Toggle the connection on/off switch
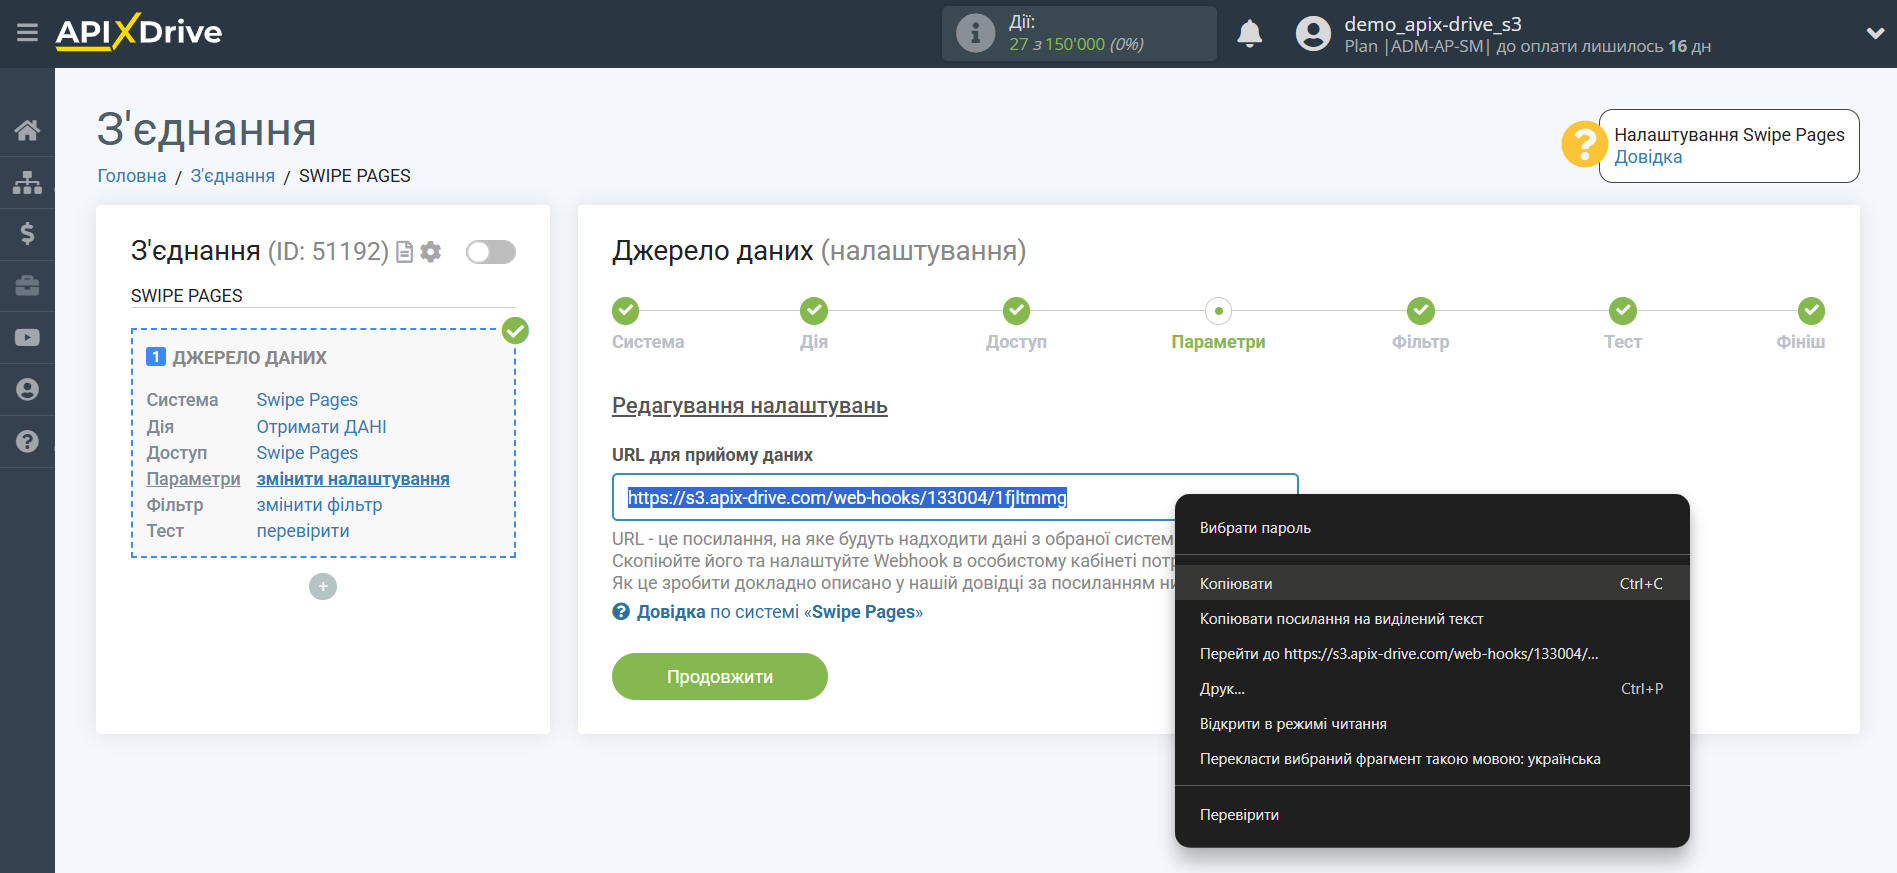Viewport: 1897px width, 873px height. tap(491, 252)
